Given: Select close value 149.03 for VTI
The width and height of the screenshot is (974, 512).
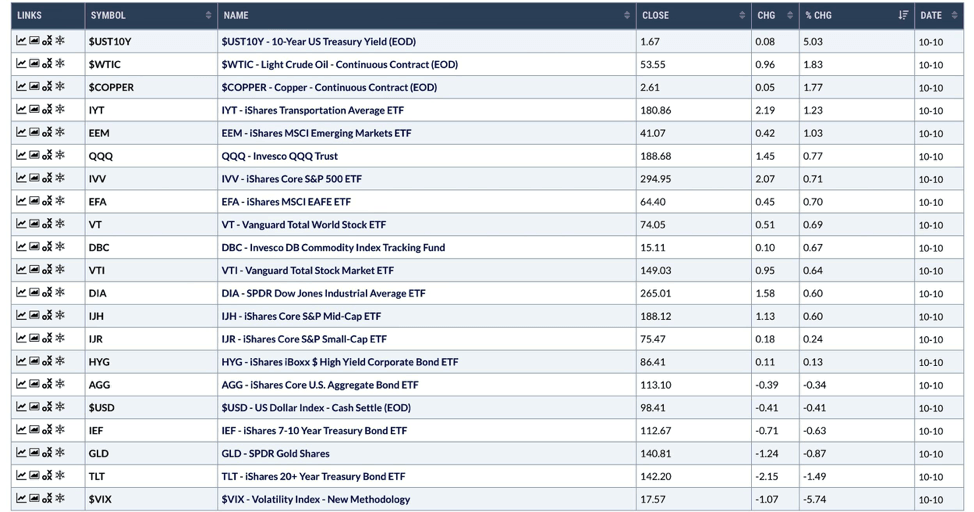Looking at the screenshot, I should coord(655,270).
